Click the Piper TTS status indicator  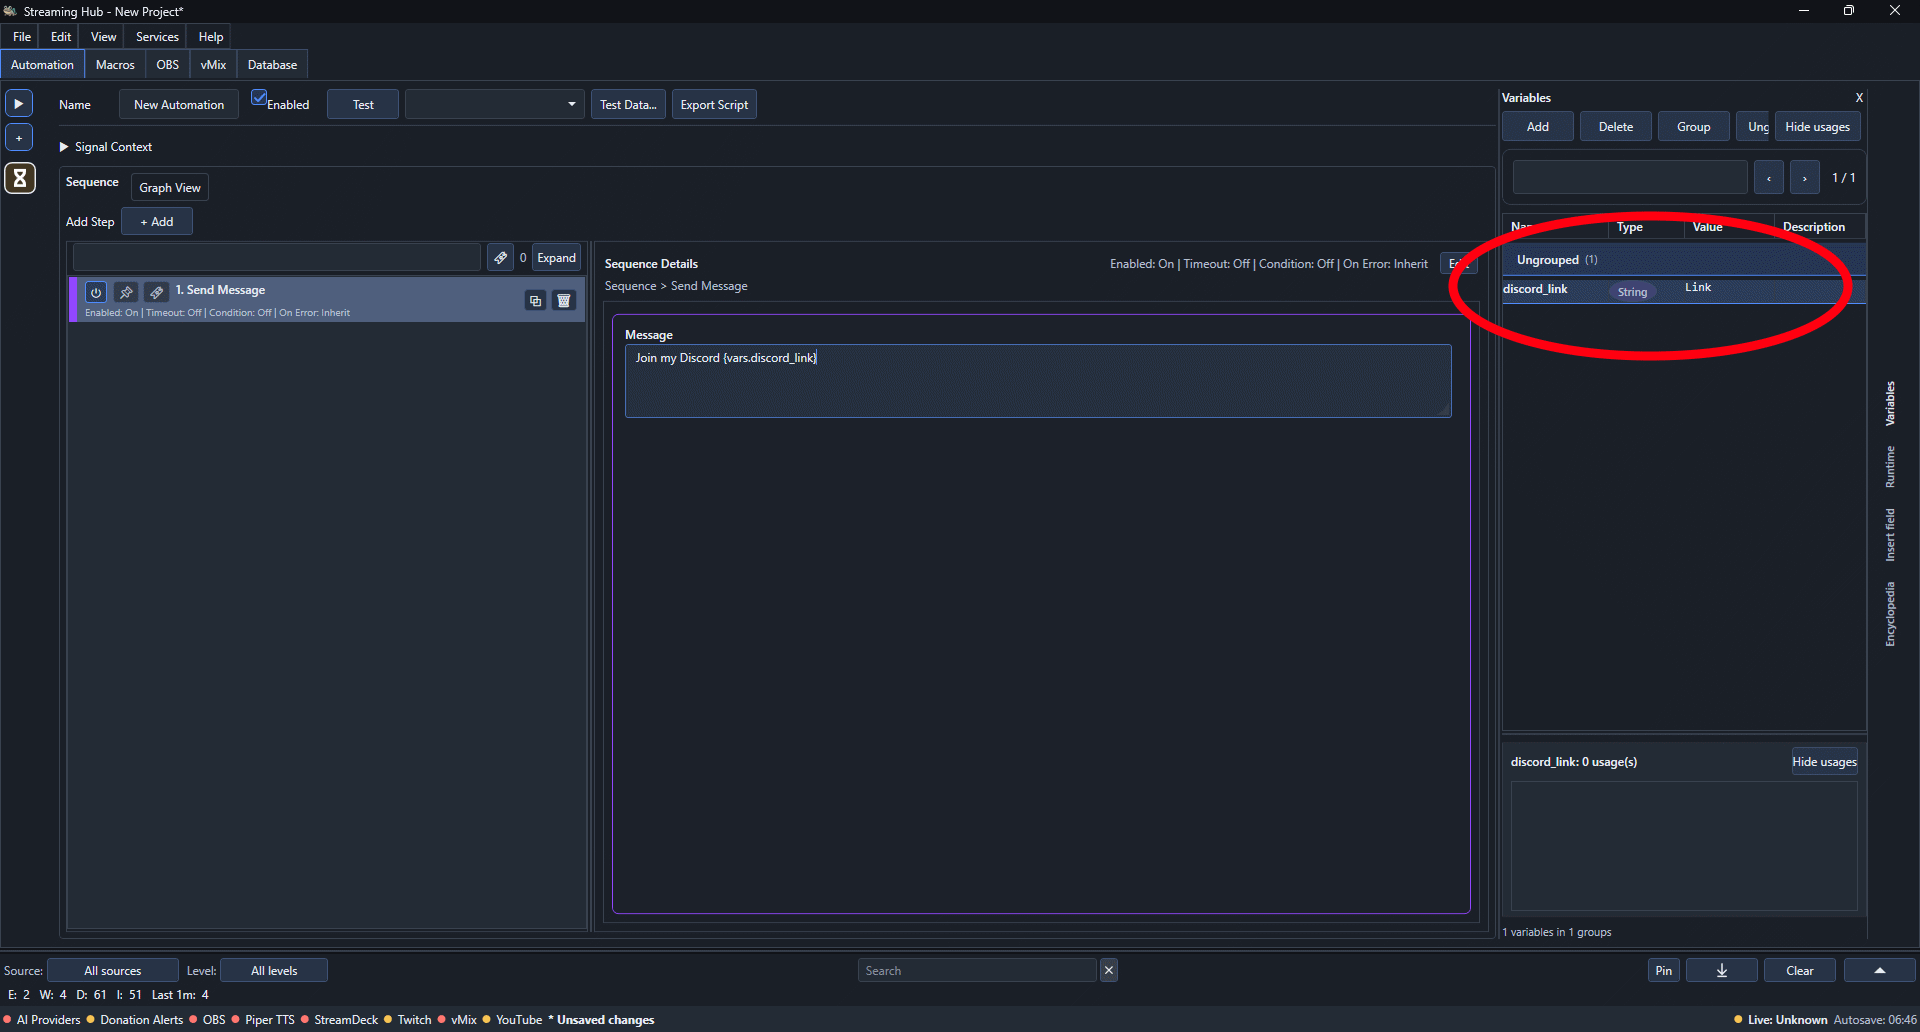click(x=263, y=1019)
